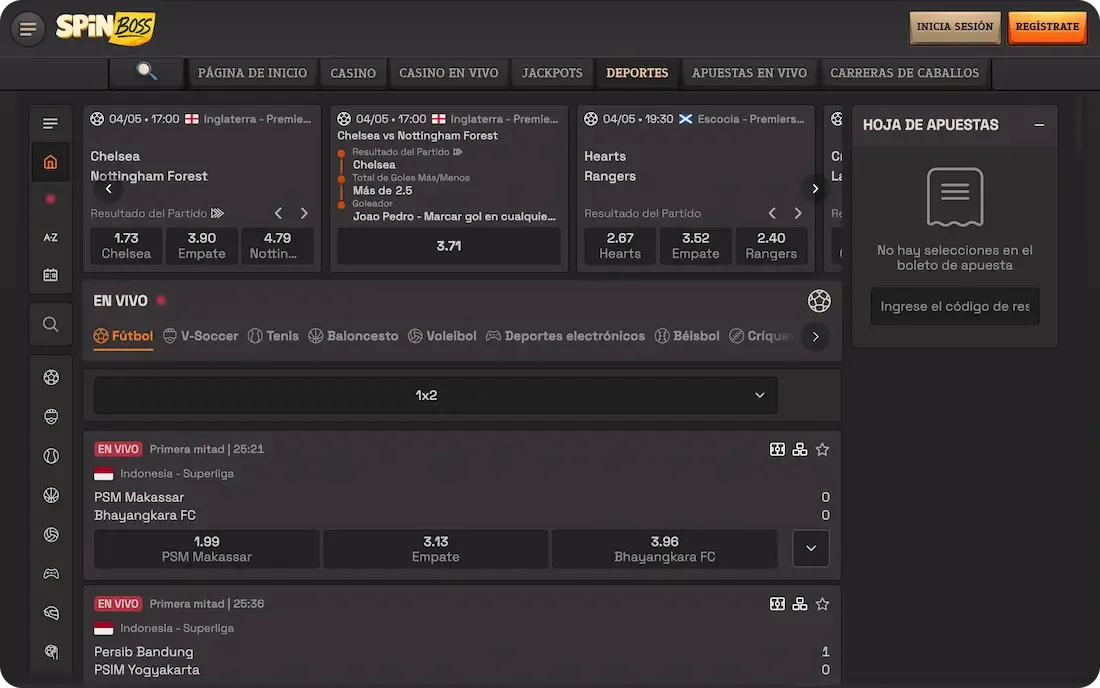Image resolution: width=1100 pixels, height=688 pixels.
Task: Open standings icon for PSM Makassar match
Action: (x=800, y=450)
